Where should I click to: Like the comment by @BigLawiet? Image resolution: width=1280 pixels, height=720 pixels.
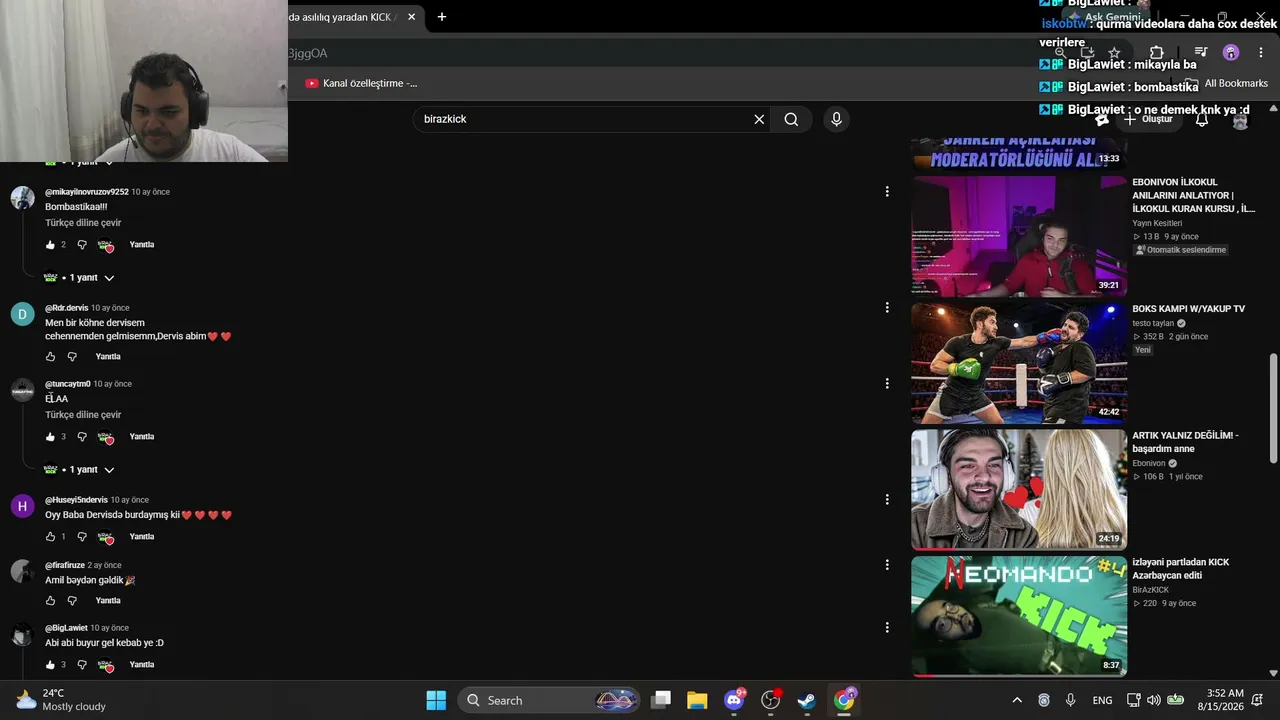pyautogui.click(x=50, y=665)
